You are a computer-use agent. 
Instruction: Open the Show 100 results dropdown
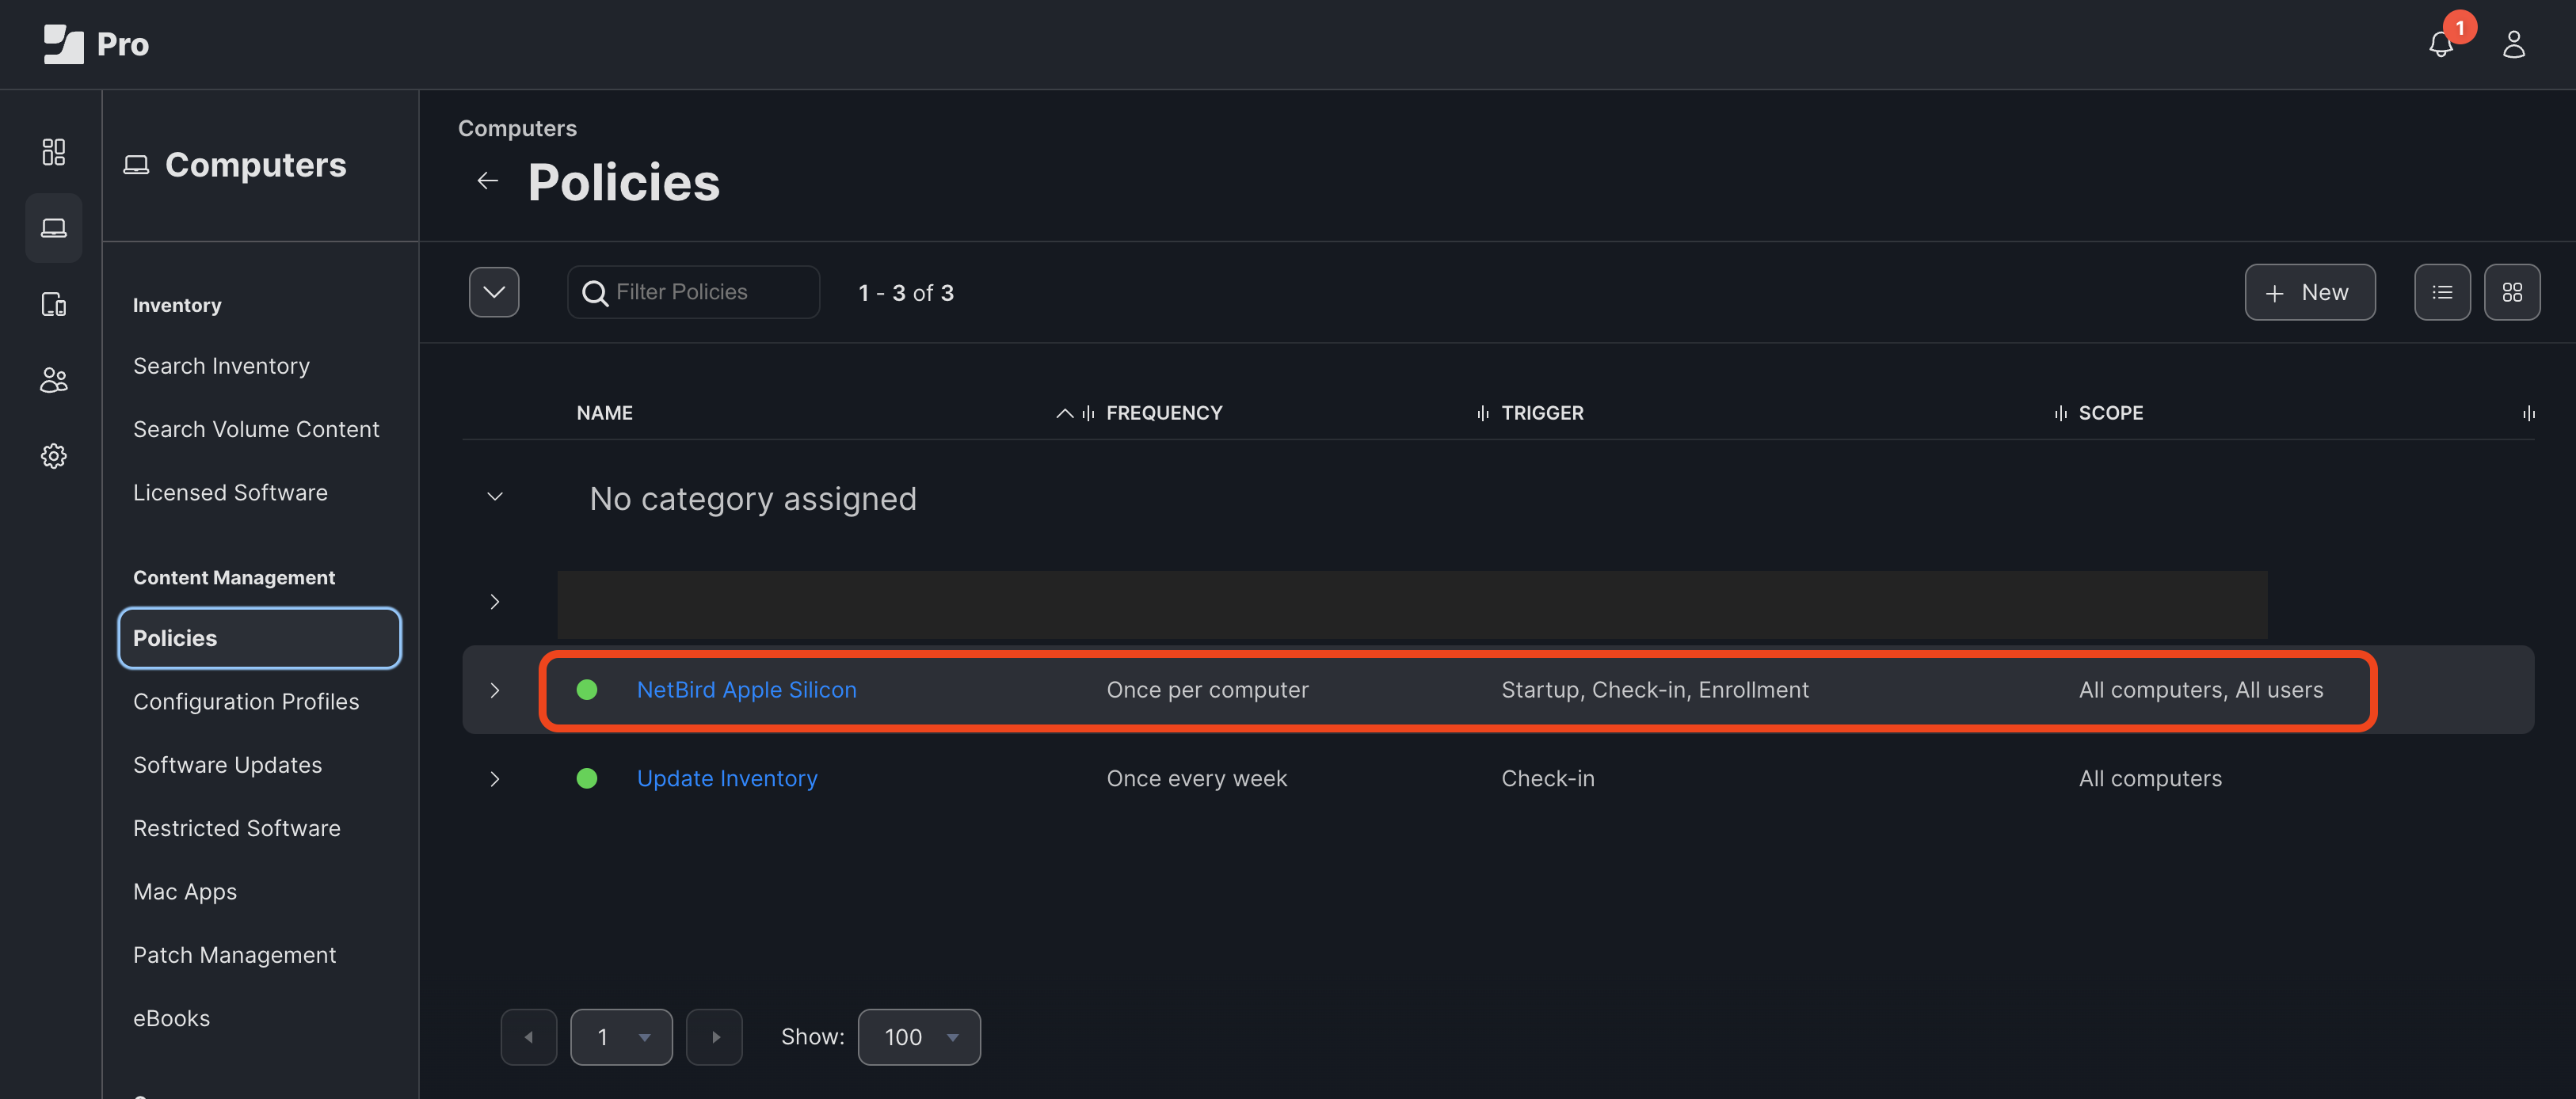pyautogui.click(x=918, y=1037)
